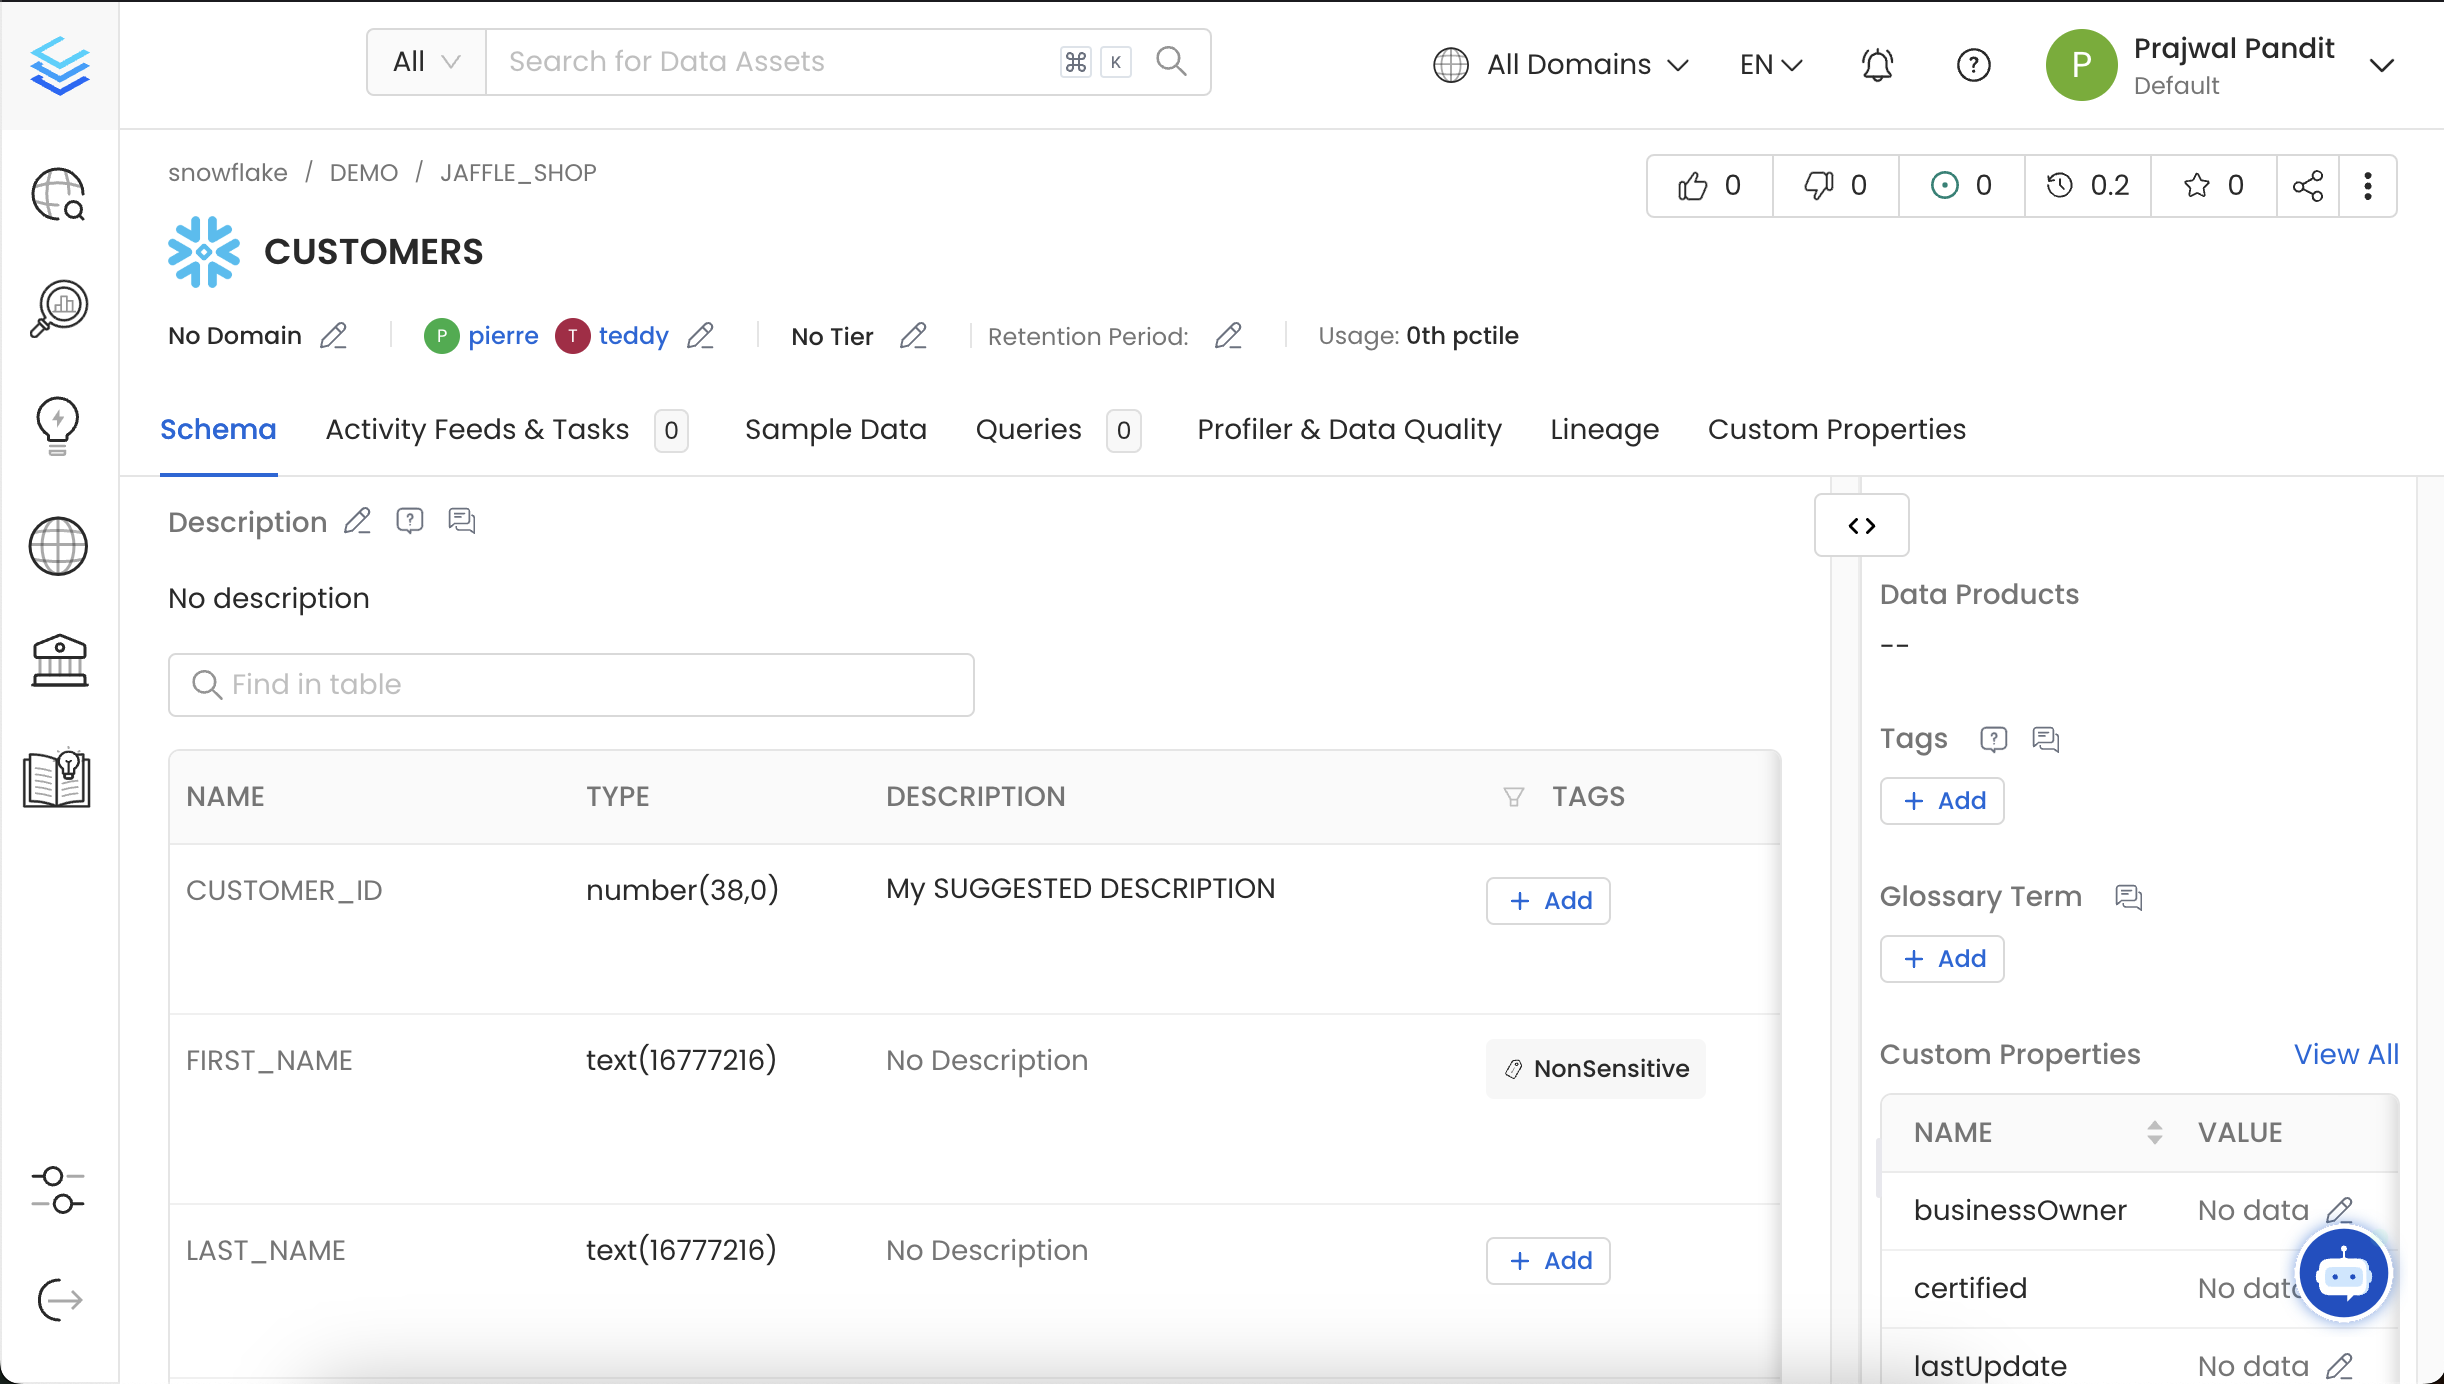Open the Glossary book icon in sidebar
This screenshot has width=2444, height=1384.
click(x=57, y=779)
